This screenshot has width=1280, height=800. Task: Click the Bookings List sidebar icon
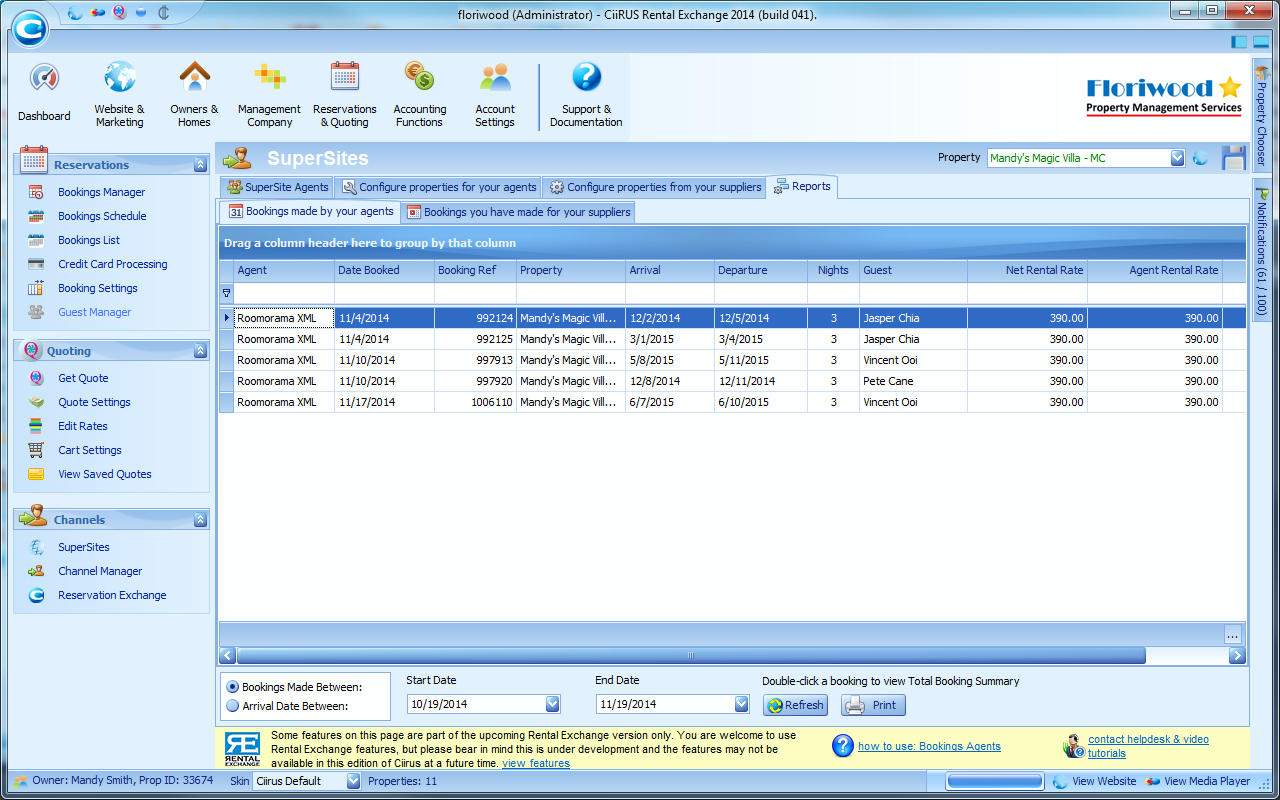pyautogui.click(x=36, y=240)
